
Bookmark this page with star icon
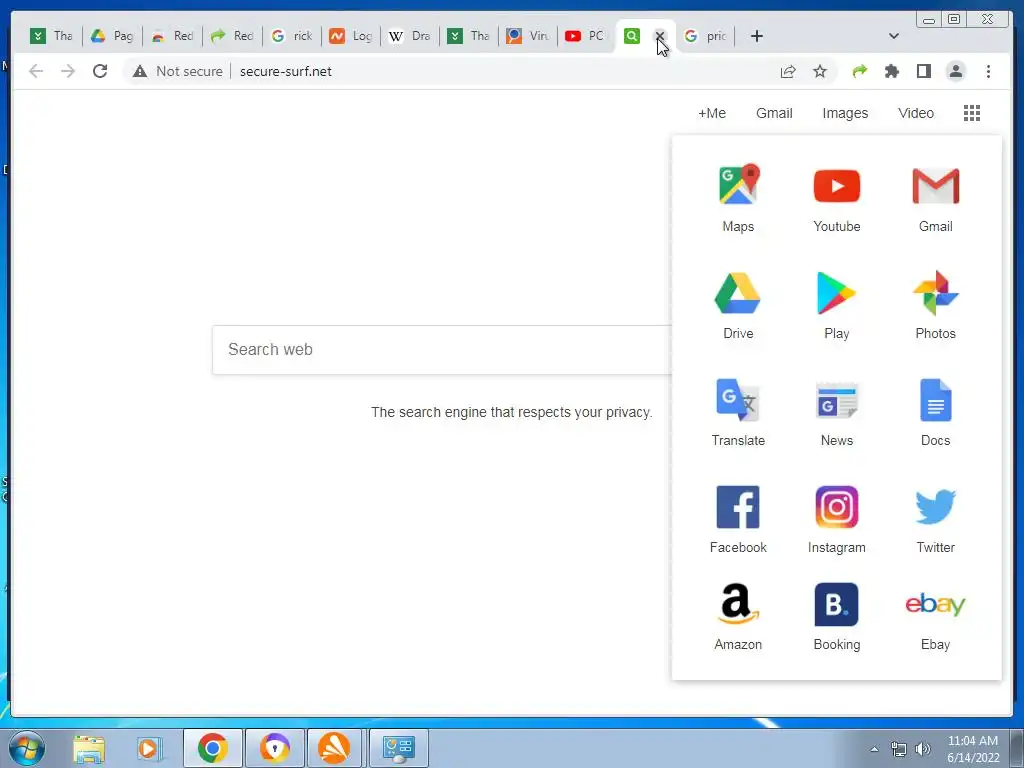[820, 71]
